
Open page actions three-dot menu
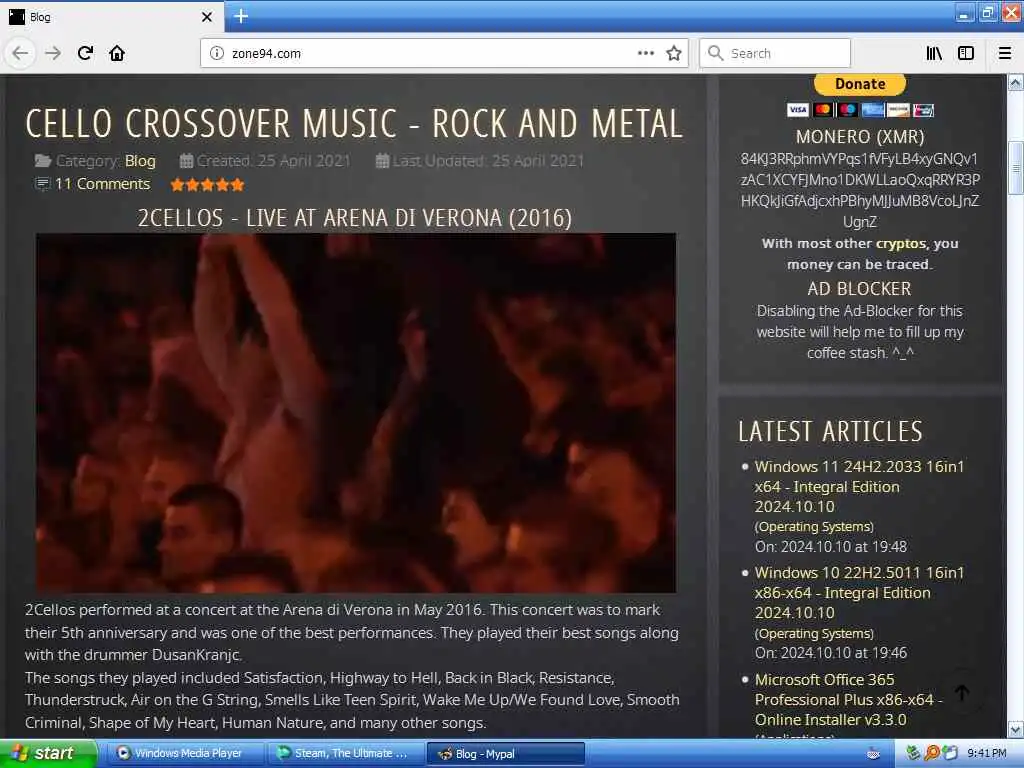[x=646, y=53]
